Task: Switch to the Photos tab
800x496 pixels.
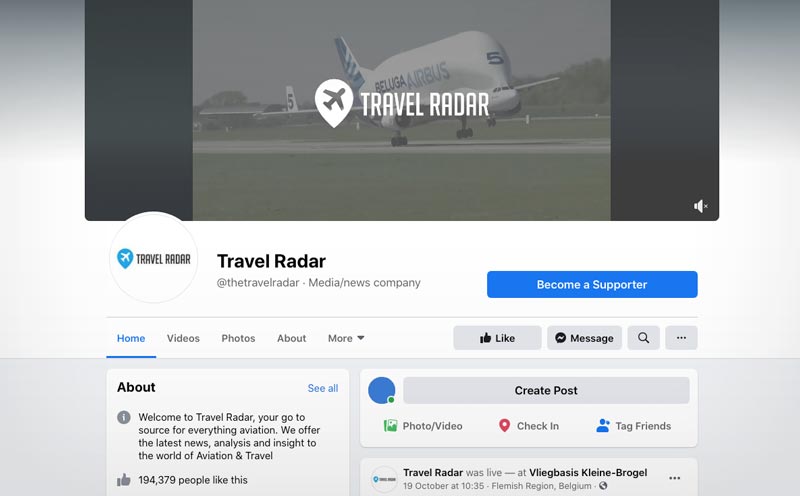Action: [x=238, y=338]
